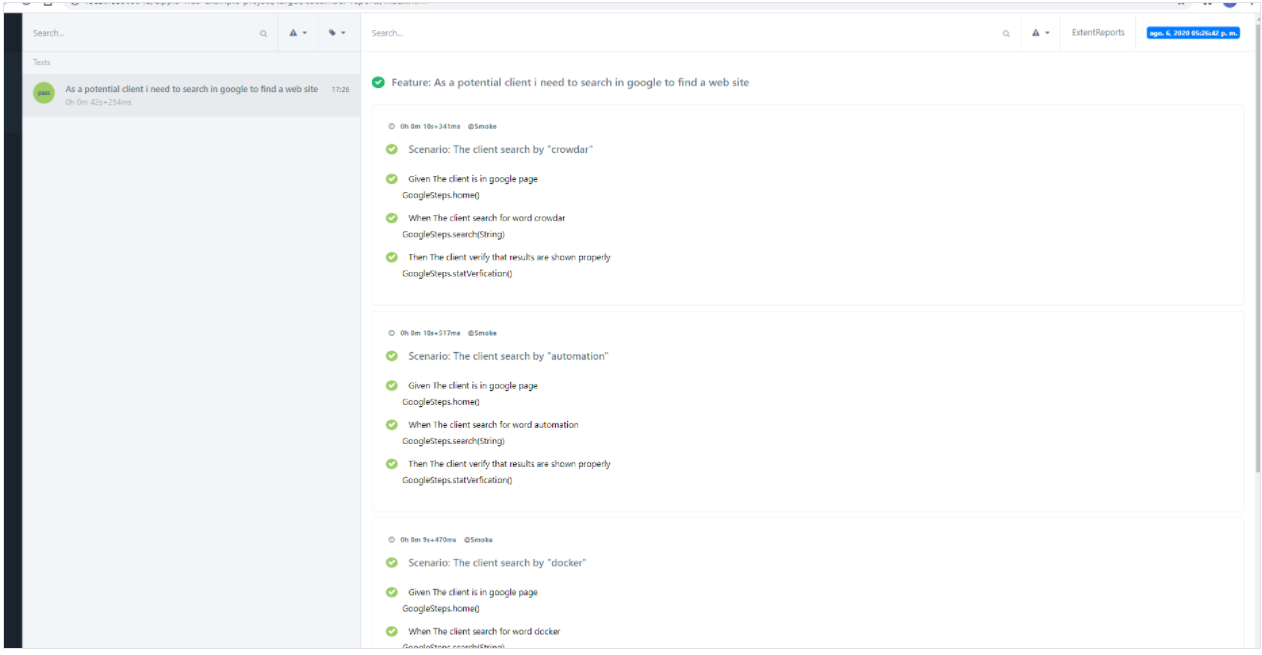Screen dimensions: 1262x655
Task: Focus the tests panel Search field
Action: click(x=140, y=33)
